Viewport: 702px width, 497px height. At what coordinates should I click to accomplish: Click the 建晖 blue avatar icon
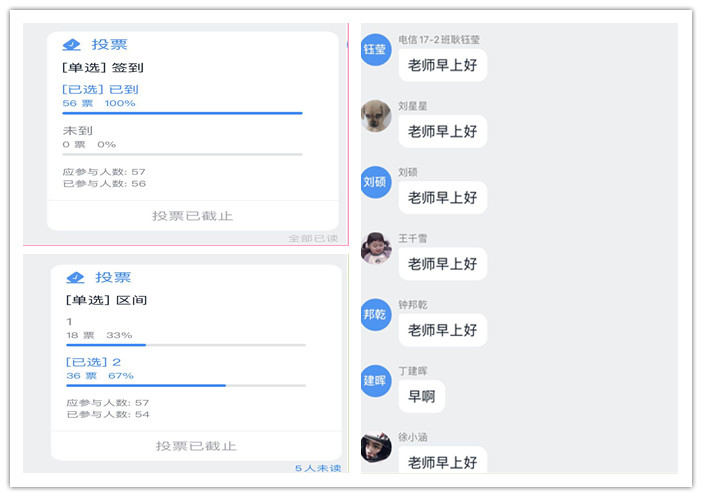(x=375, y=380)
